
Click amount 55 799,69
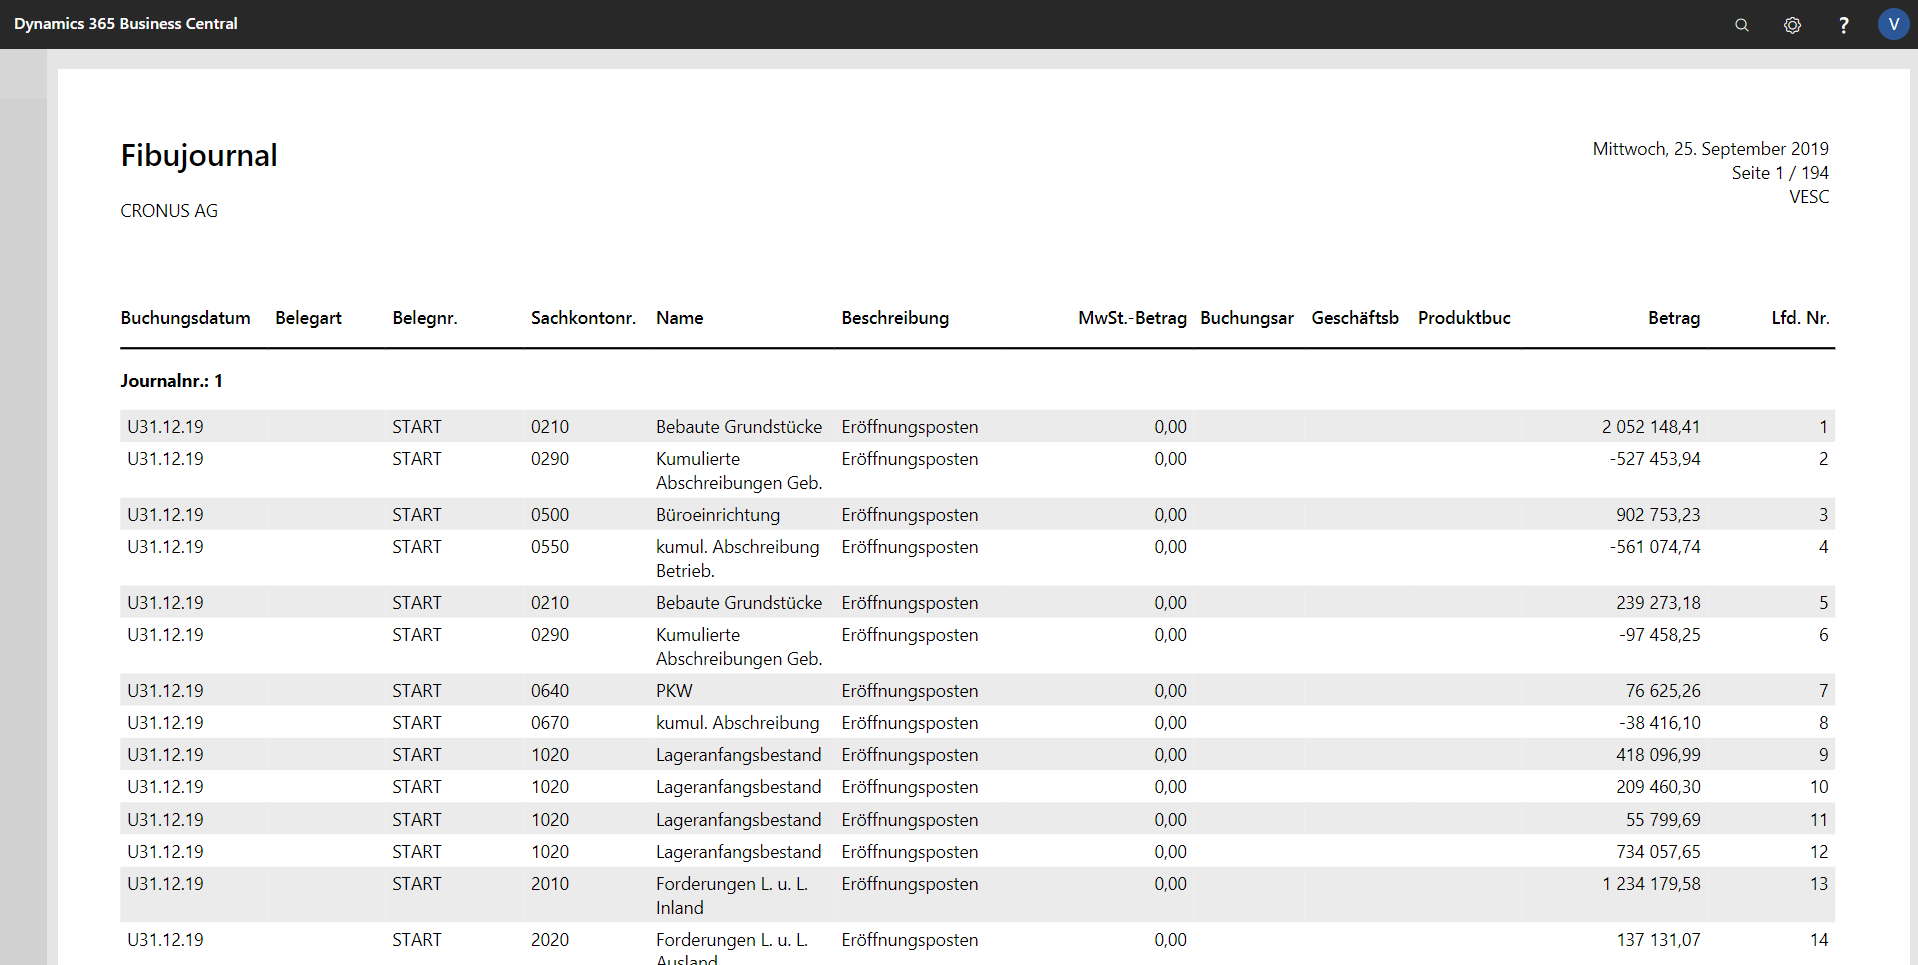click(x=1663, y=820)
